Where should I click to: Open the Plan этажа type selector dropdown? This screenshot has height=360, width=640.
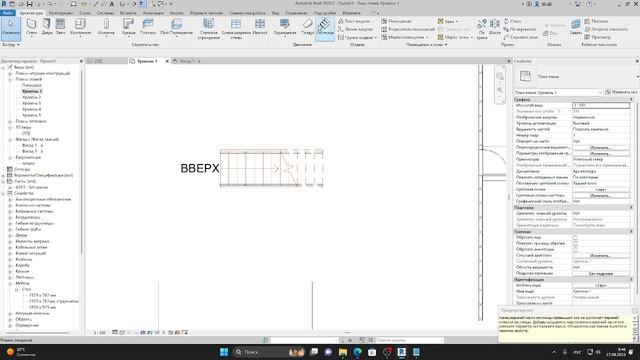(x=637, y=76)
